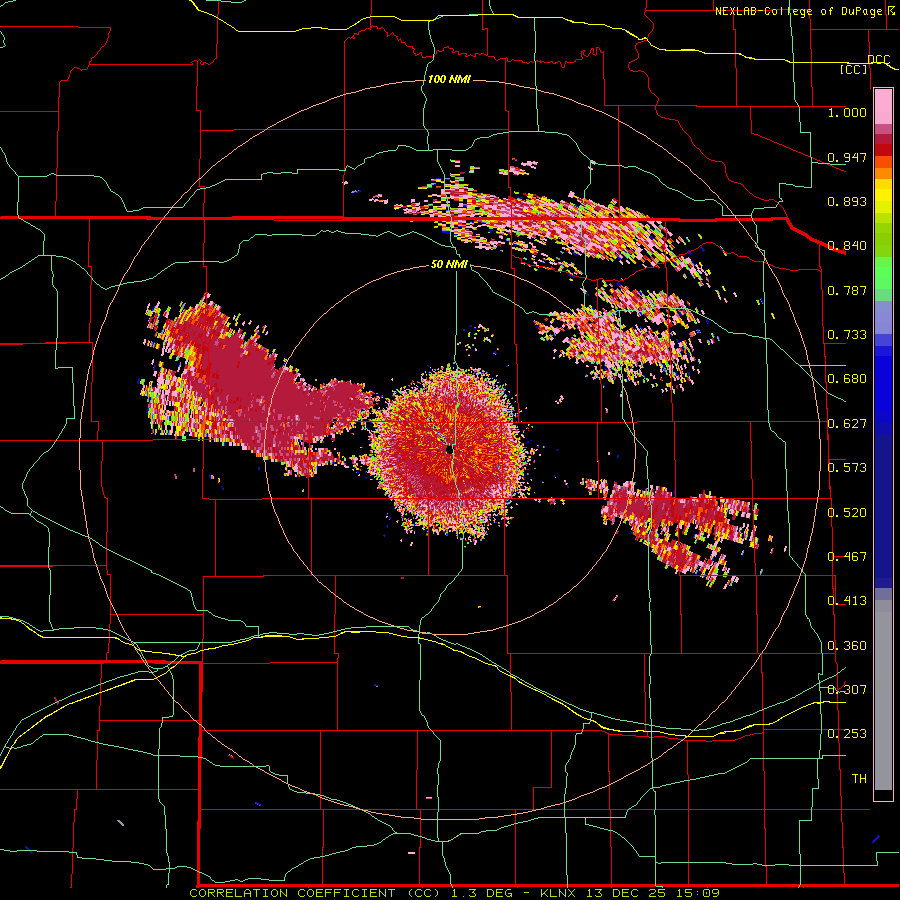Click the 0.360 color scale value
This screenshot has width=900, height=900.
pyautogui.click(x=847, y=646)
